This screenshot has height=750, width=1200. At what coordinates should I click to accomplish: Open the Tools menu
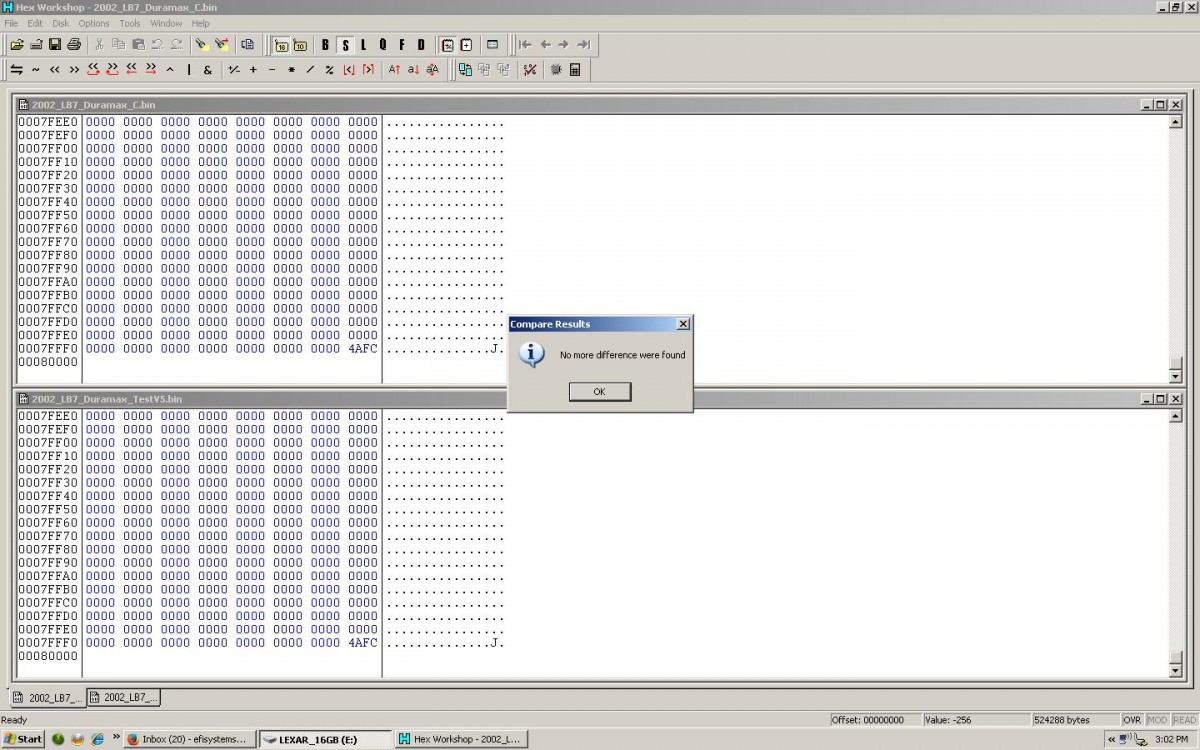(x=130, y=23)
